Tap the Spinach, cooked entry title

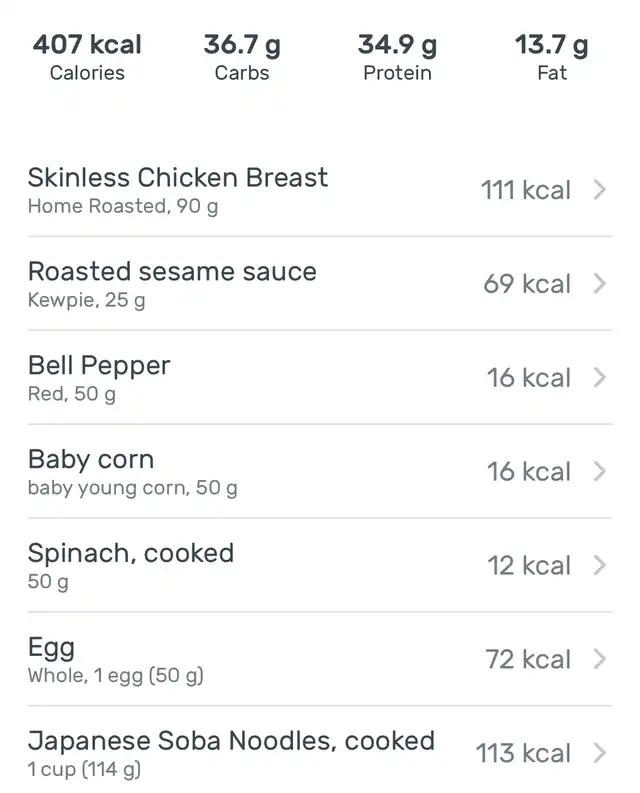pos(131,554)
